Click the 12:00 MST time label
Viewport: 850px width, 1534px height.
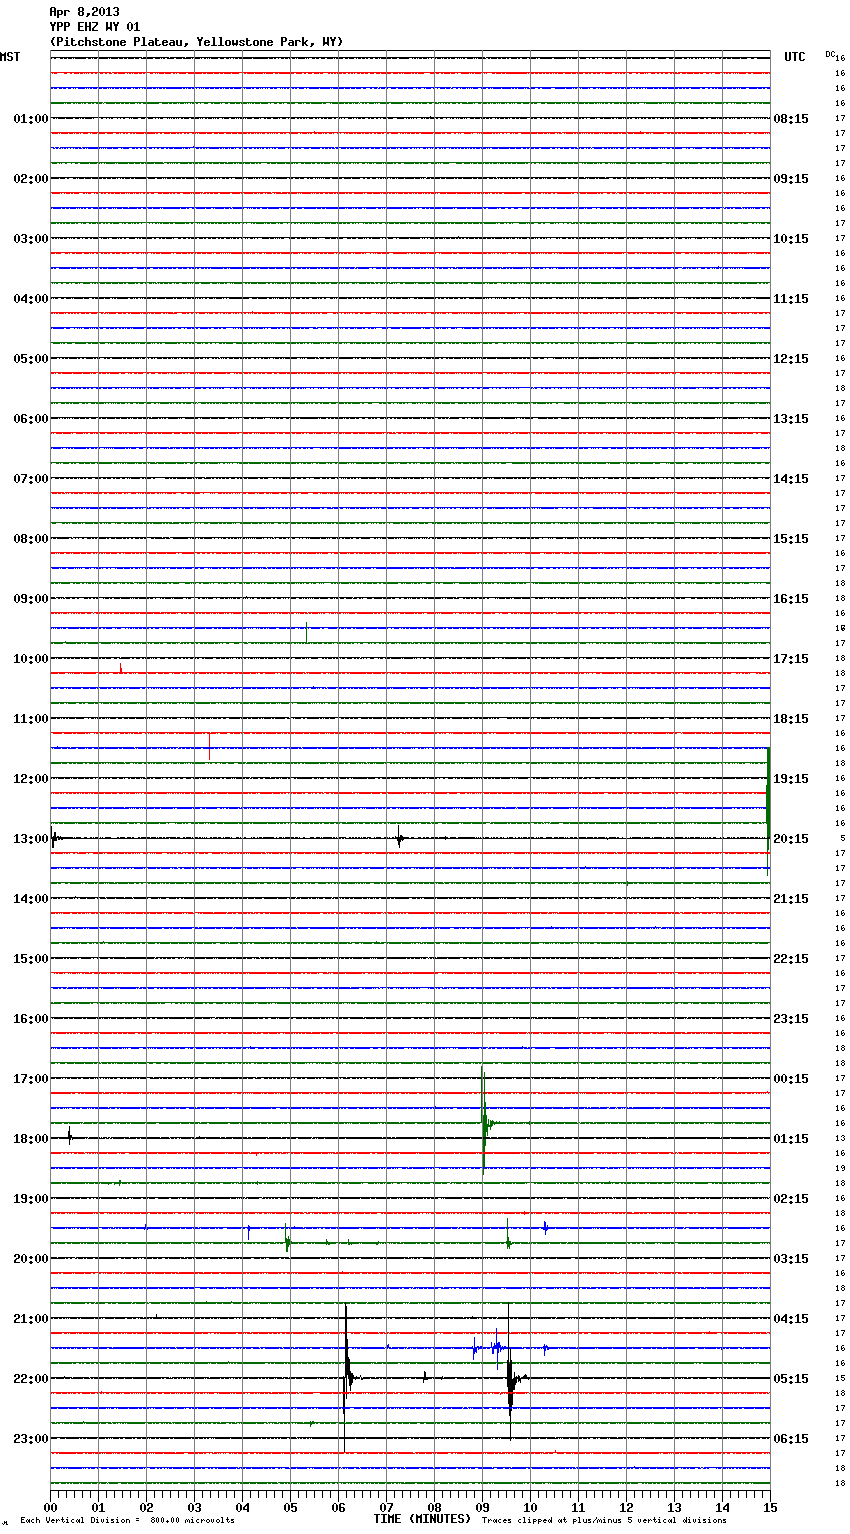click(30, 779)
